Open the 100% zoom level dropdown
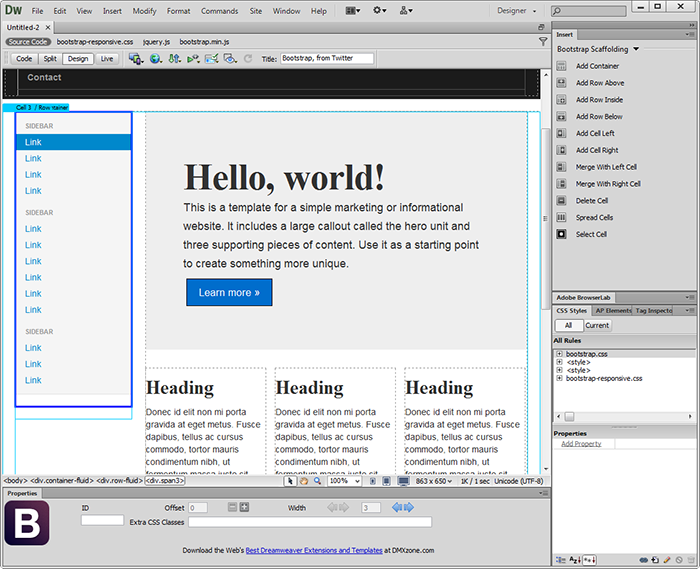The width and height of the screenshot is (700, 569). 344,481
